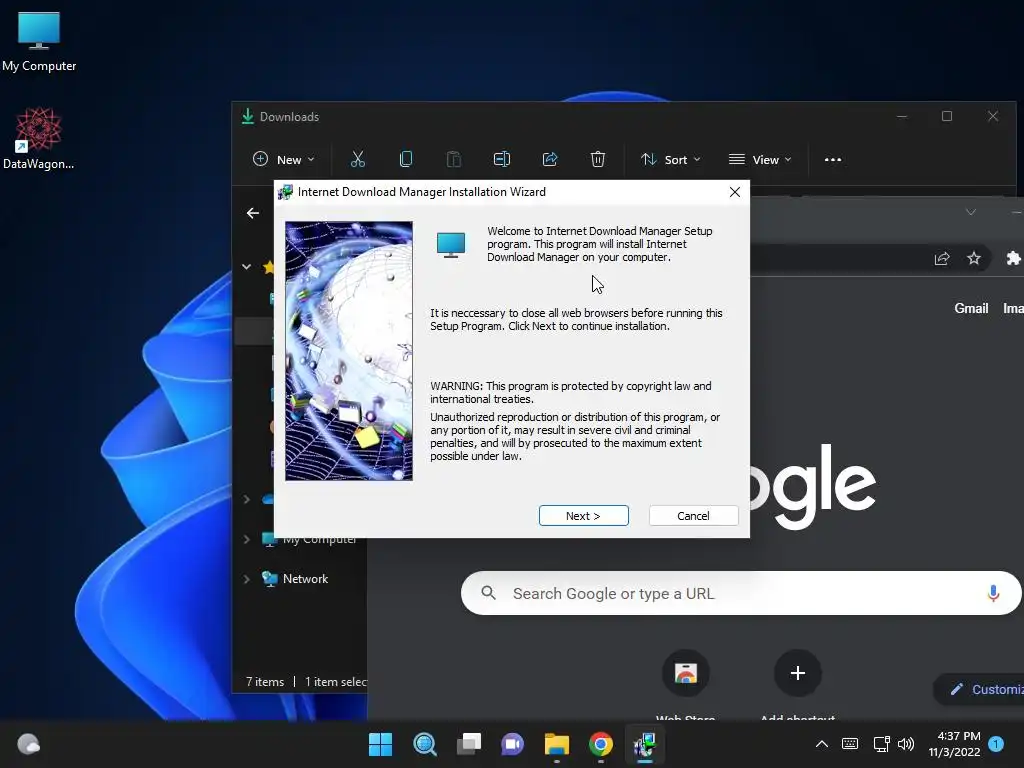The image size is (1024, 768).
Task: Open the clock showing 4:37 PM
Action: point(954,744)
